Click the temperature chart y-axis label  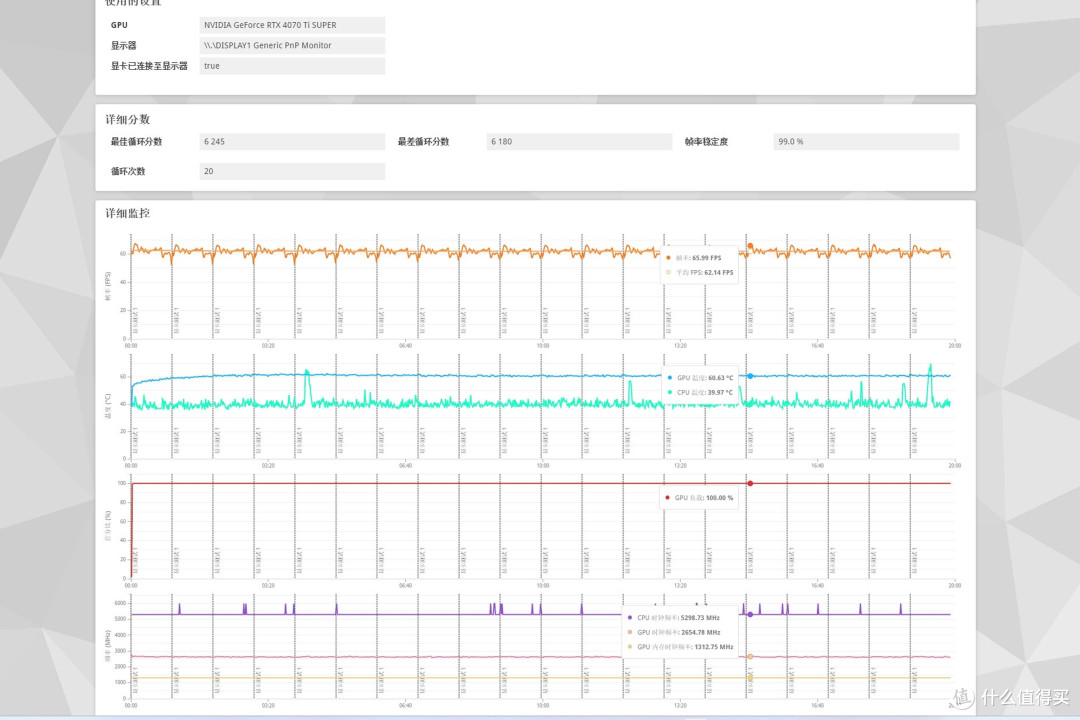click(107, 406)
